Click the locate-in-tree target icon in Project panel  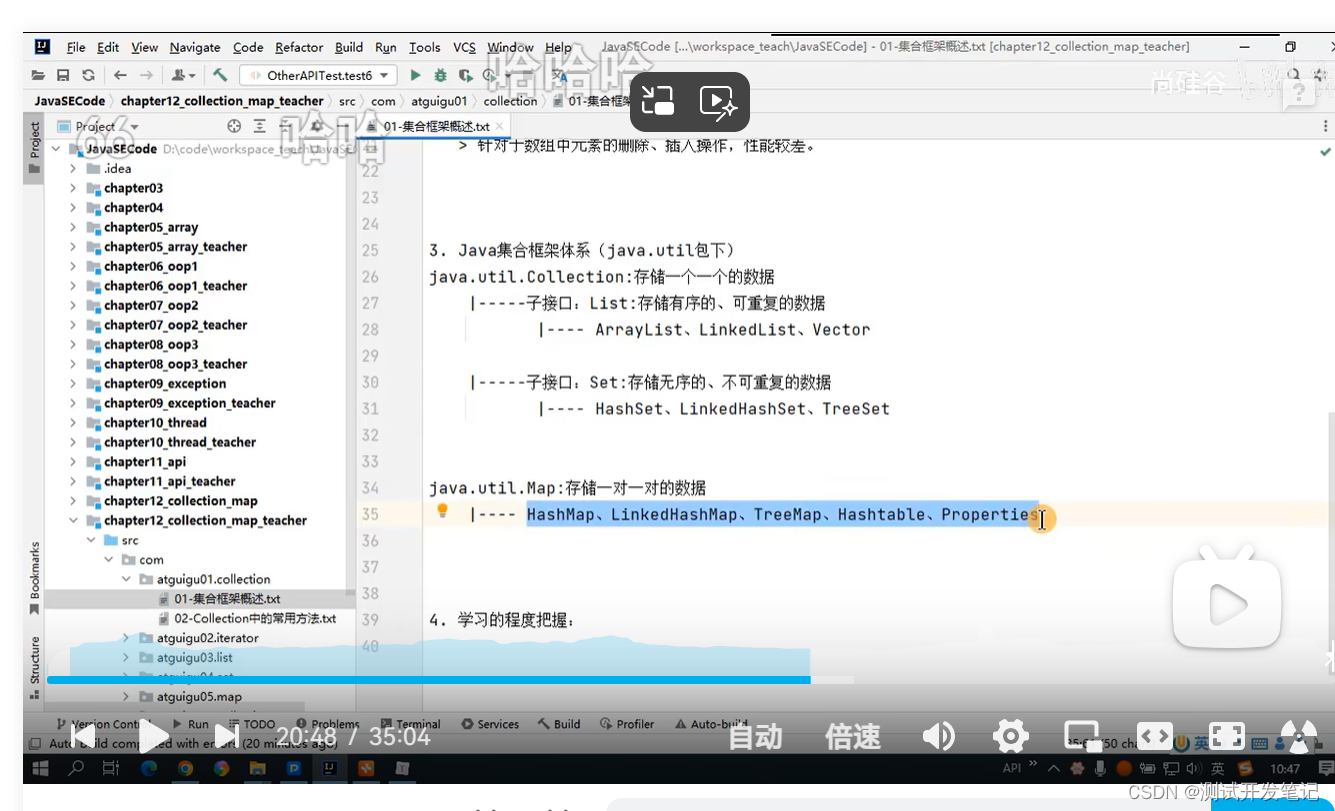click(x=234, y=126)
